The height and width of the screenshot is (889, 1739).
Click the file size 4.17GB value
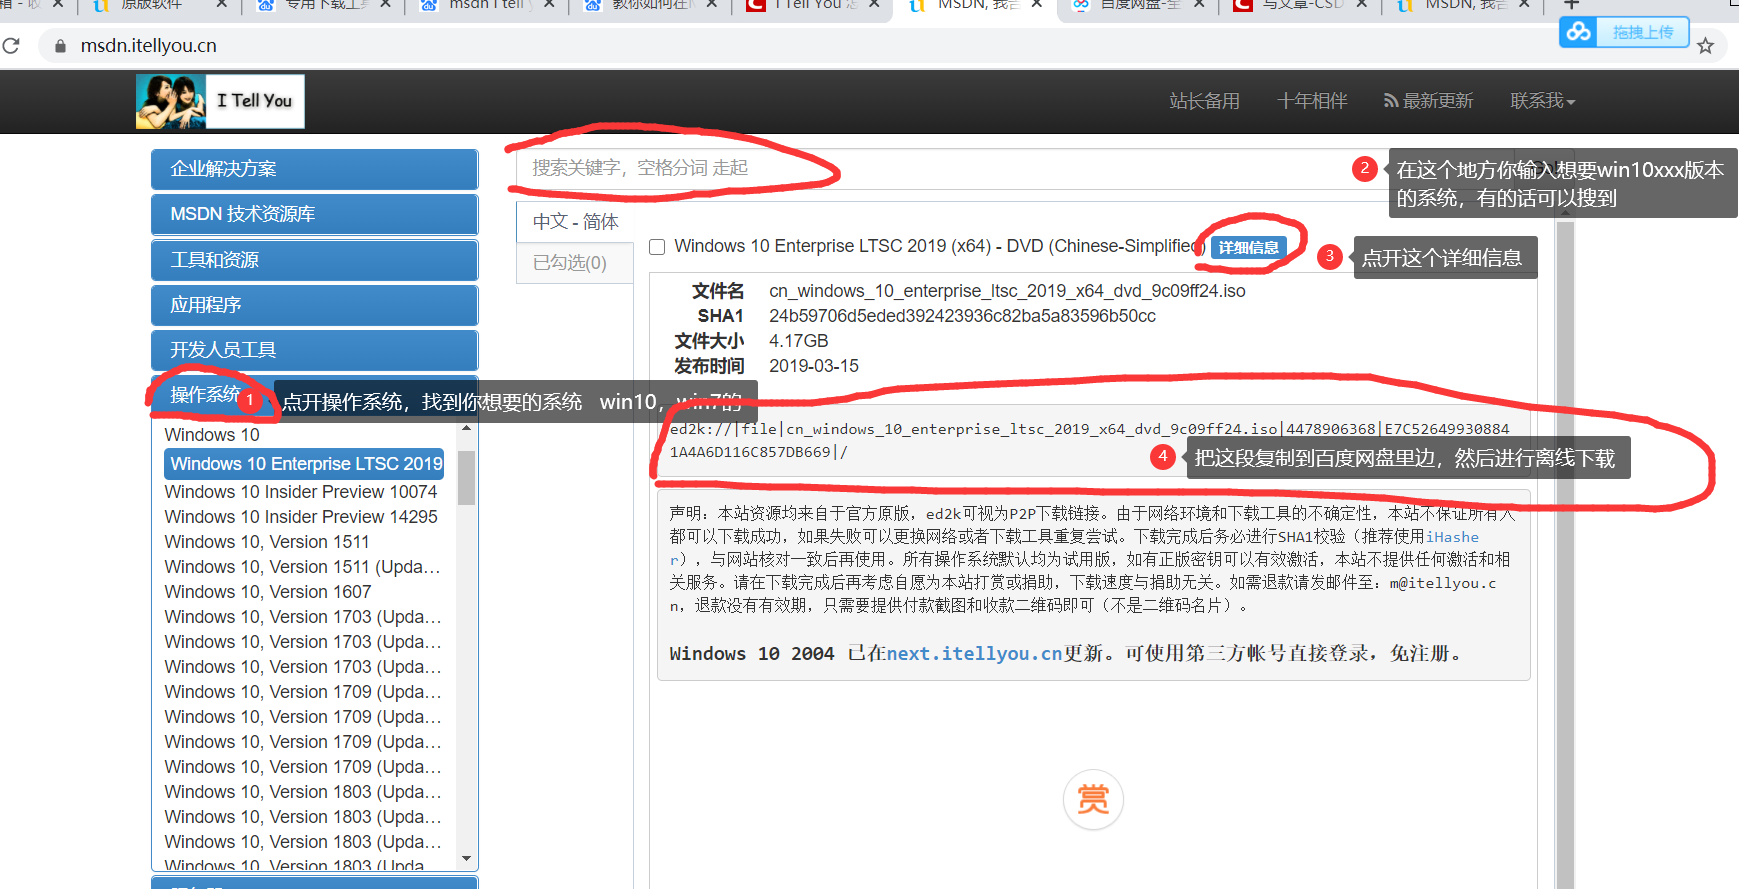point(798,341)
